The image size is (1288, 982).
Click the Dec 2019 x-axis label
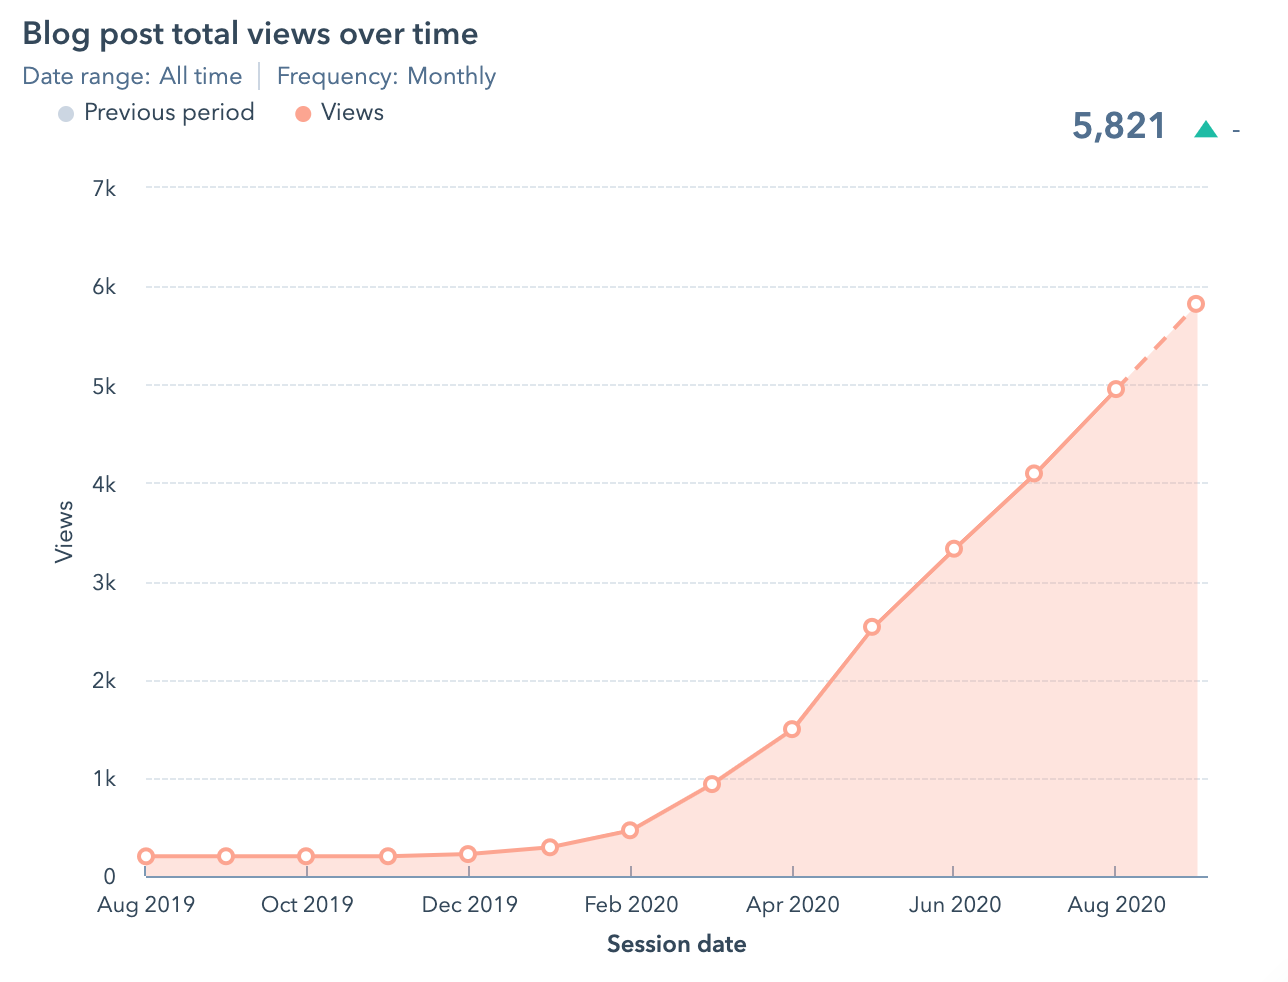469,905
